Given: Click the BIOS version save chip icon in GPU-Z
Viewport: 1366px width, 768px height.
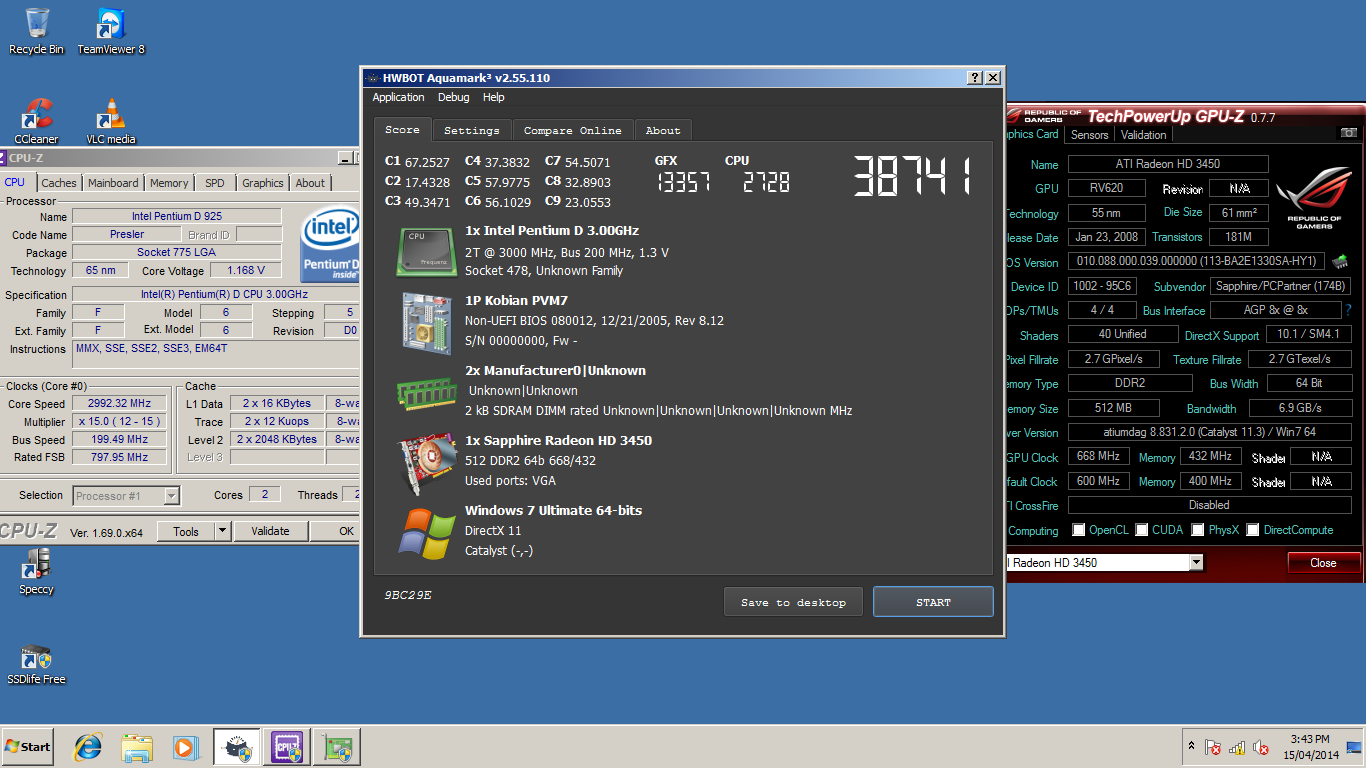Looking at the screenshot, I should click(x=1339, y=262).
